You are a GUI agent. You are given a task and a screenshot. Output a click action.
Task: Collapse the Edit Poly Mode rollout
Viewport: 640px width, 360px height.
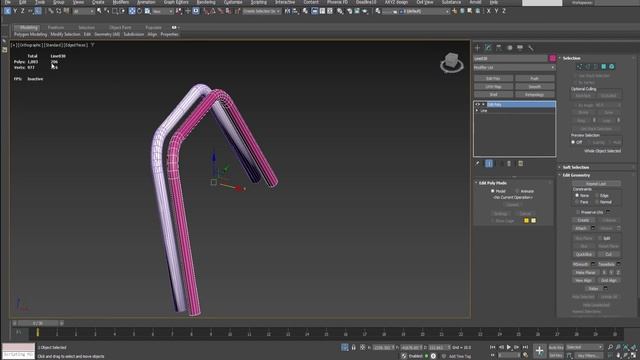point(492,183)
